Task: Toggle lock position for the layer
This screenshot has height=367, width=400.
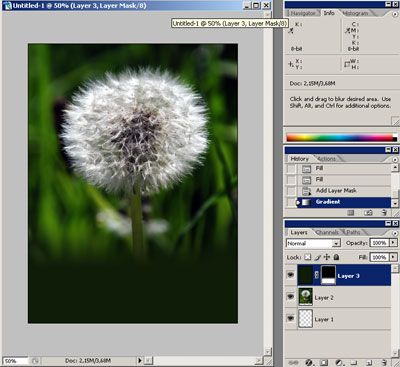Action: [327, 257]
